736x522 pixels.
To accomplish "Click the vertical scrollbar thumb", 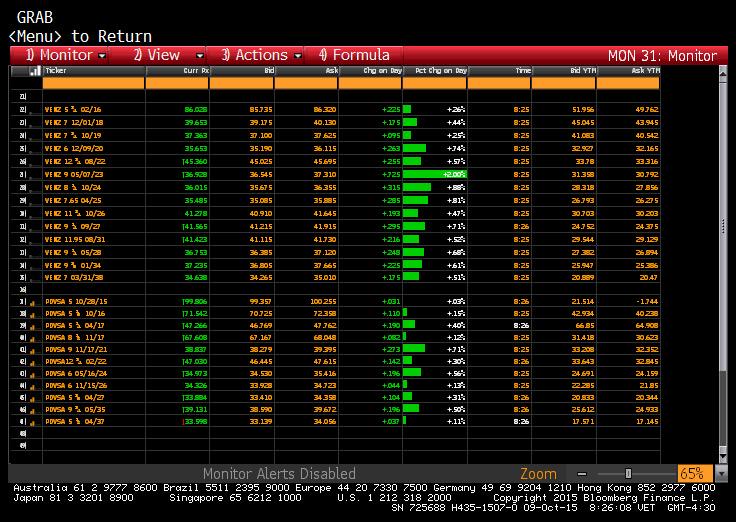I will 723,228.
